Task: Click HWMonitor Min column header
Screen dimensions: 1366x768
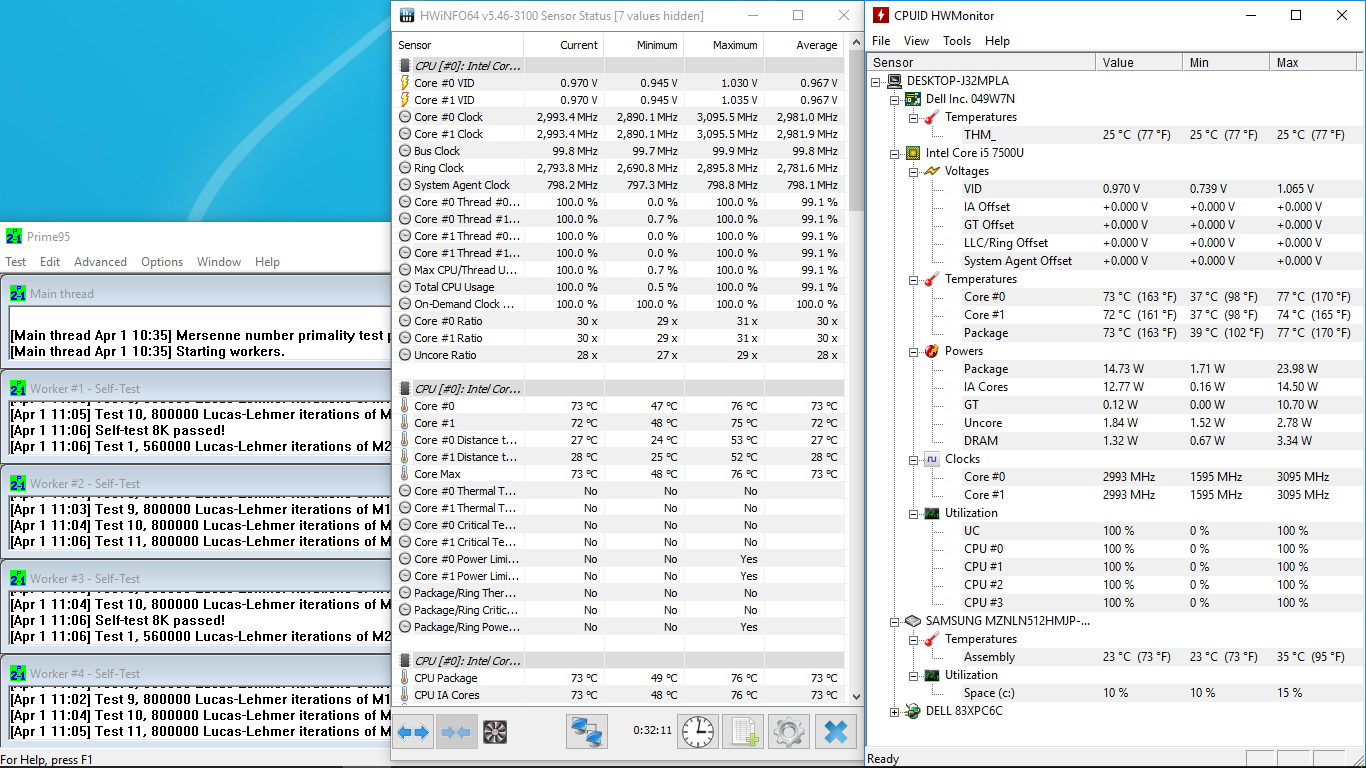Action: (1228, 62)
